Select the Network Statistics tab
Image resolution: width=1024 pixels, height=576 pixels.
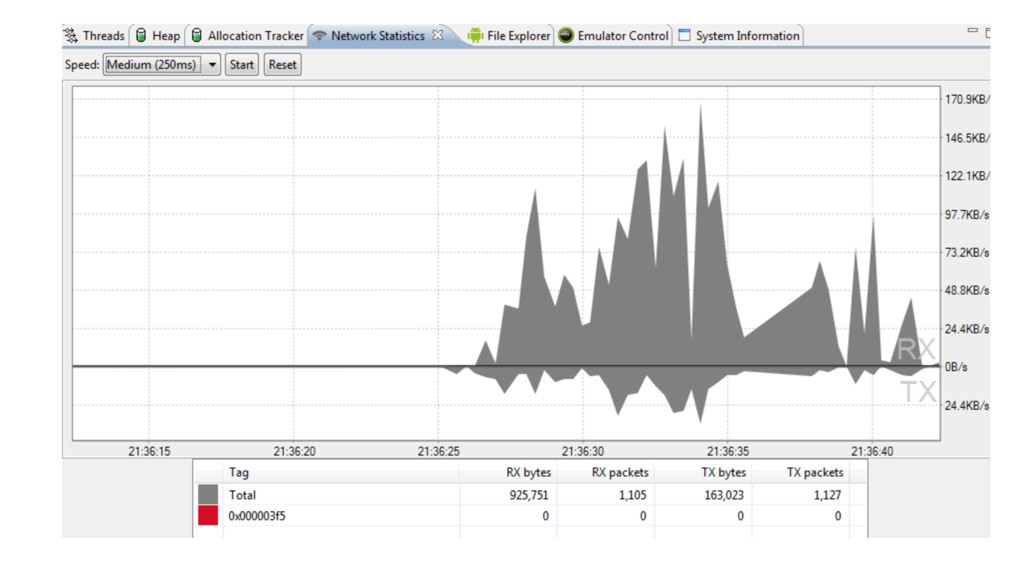point(377,36)
